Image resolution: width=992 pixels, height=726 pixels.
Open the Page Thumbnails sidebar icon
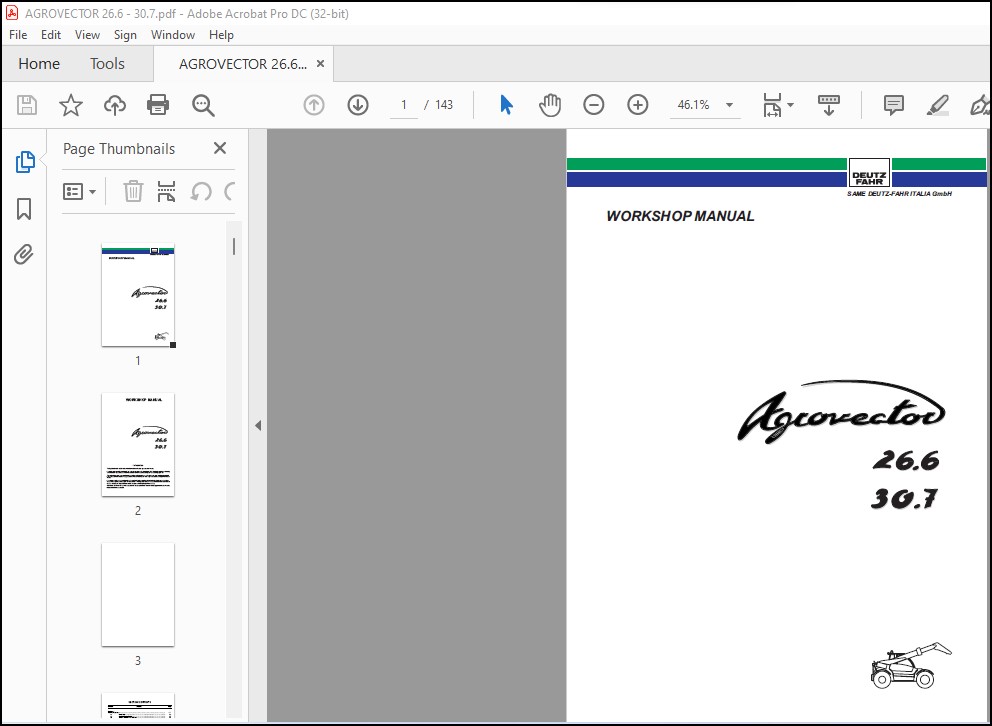(x=25, y=162)
